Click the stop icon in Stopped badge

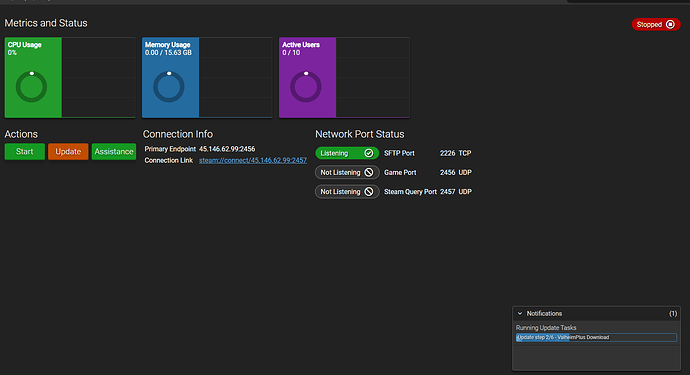click(670, 24)
